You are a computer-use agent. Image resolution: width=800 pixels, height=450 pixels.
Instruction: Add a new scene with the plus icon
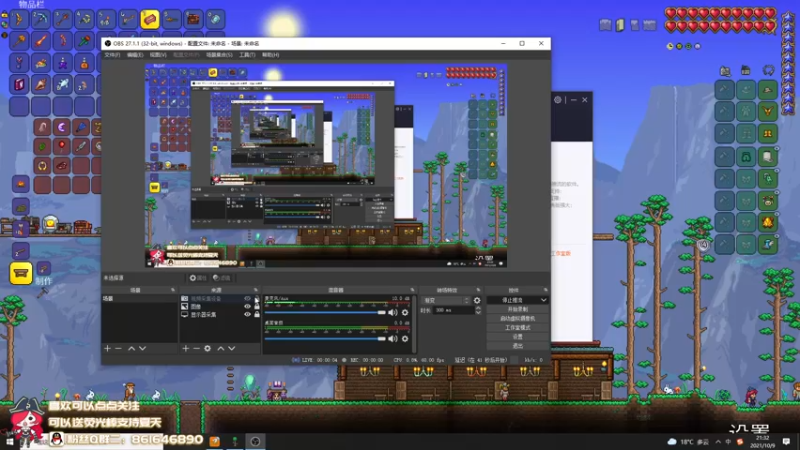click(x=108, y=348)
